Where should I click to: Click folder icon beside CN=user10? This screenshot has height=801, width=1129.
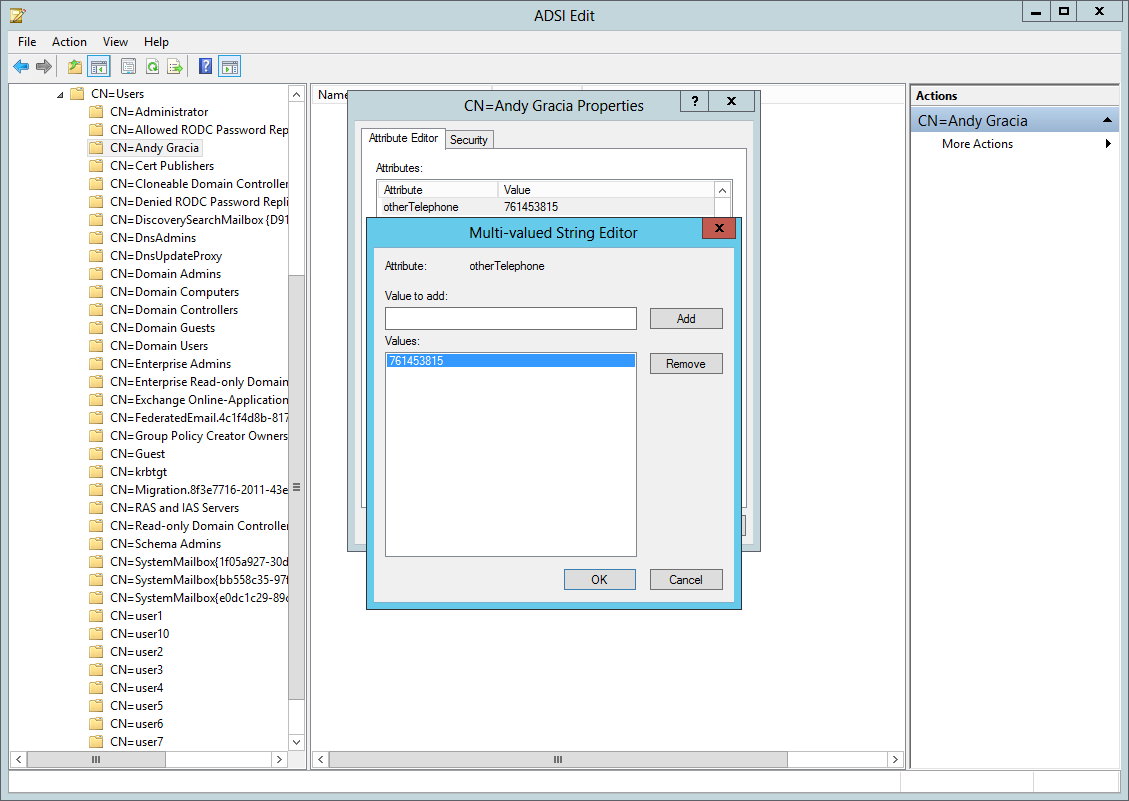pos(96,634)
